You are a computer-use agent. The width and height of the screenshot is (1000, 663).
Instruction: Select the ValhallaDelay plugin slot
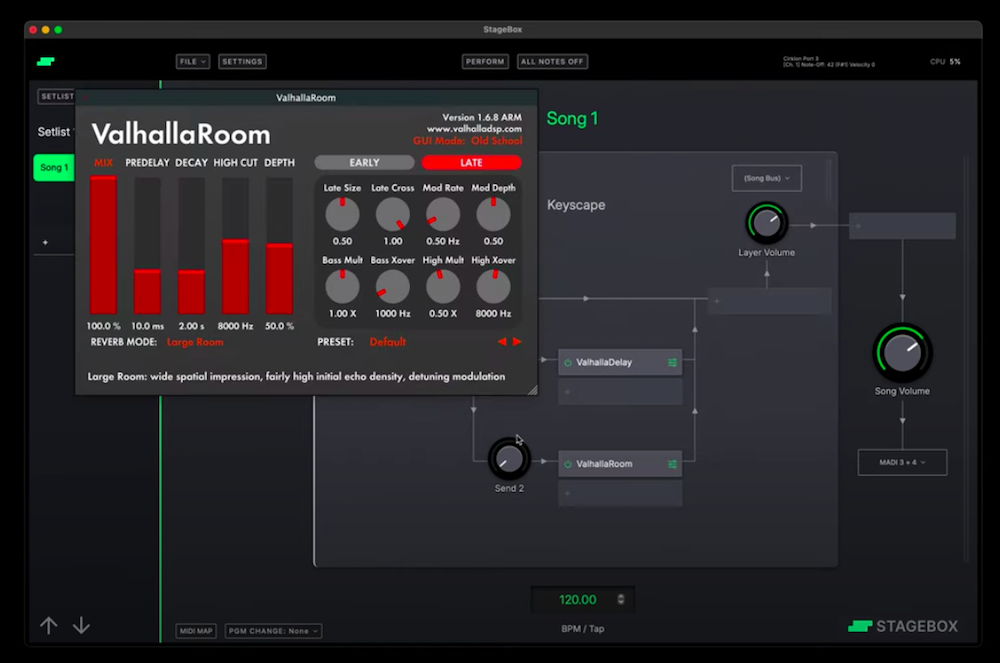[620, 362]
